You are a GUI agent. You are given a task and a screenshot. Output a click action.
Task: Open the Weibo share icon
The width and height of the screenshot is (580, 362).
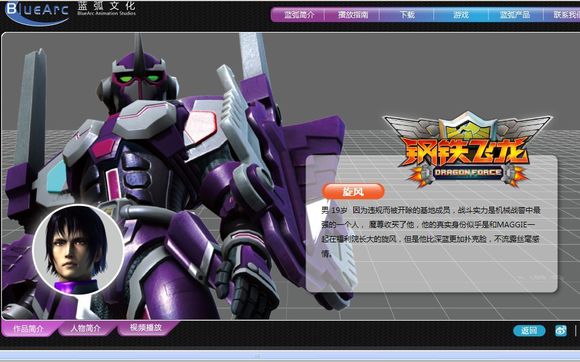tap(561, 331)
